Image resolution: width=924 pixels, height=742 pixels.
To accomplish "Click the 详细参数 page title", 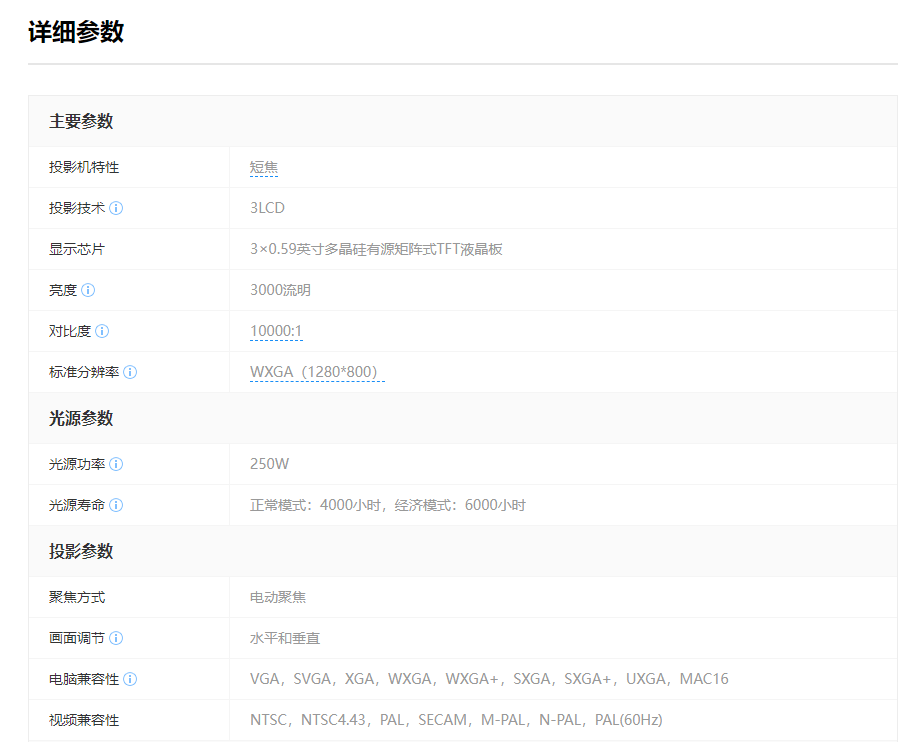I will tap(76, 31).
